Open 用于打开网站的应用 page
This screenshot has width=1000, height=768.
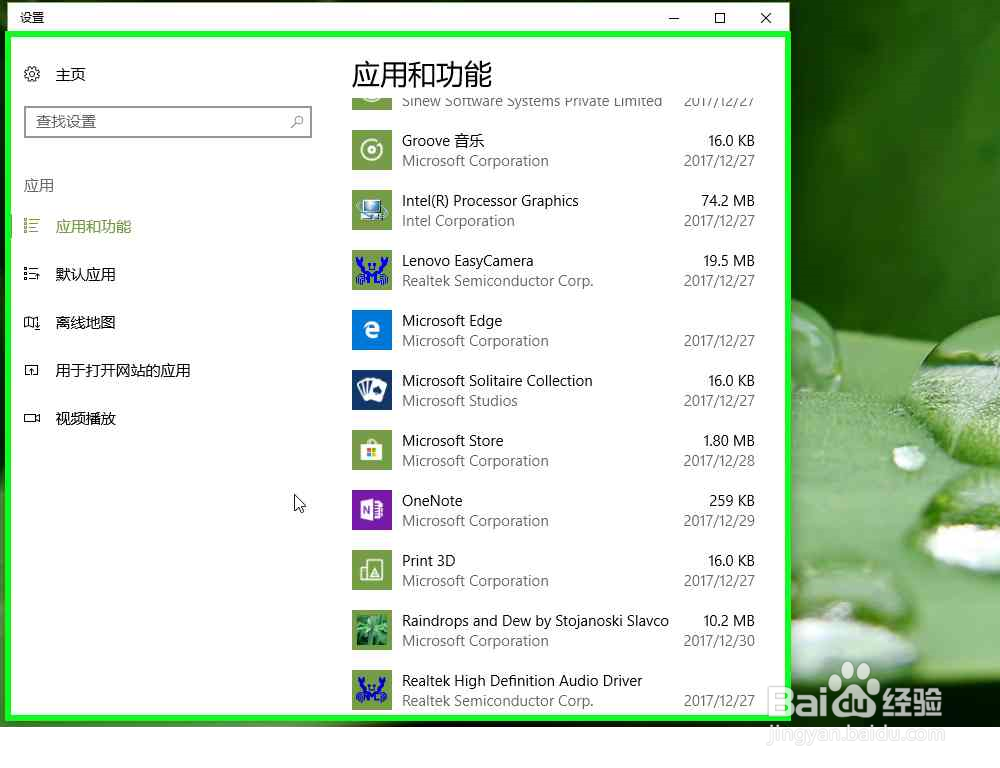point(122,371)
